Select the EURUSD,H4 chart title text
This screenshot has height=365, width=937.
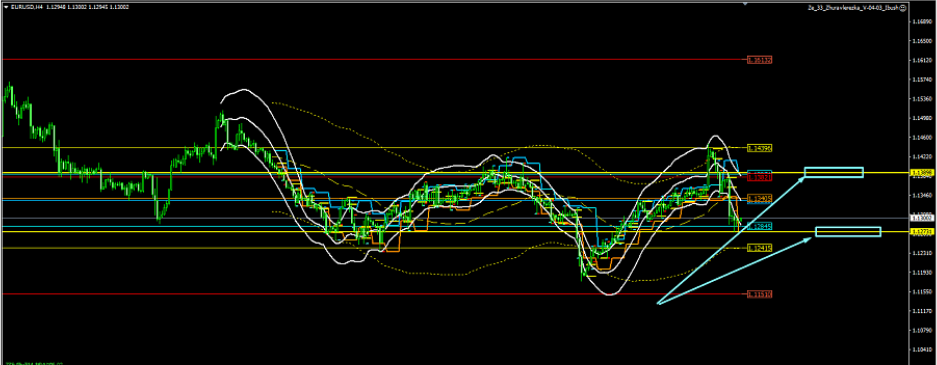pyautogui.click(x=25, y=7)
